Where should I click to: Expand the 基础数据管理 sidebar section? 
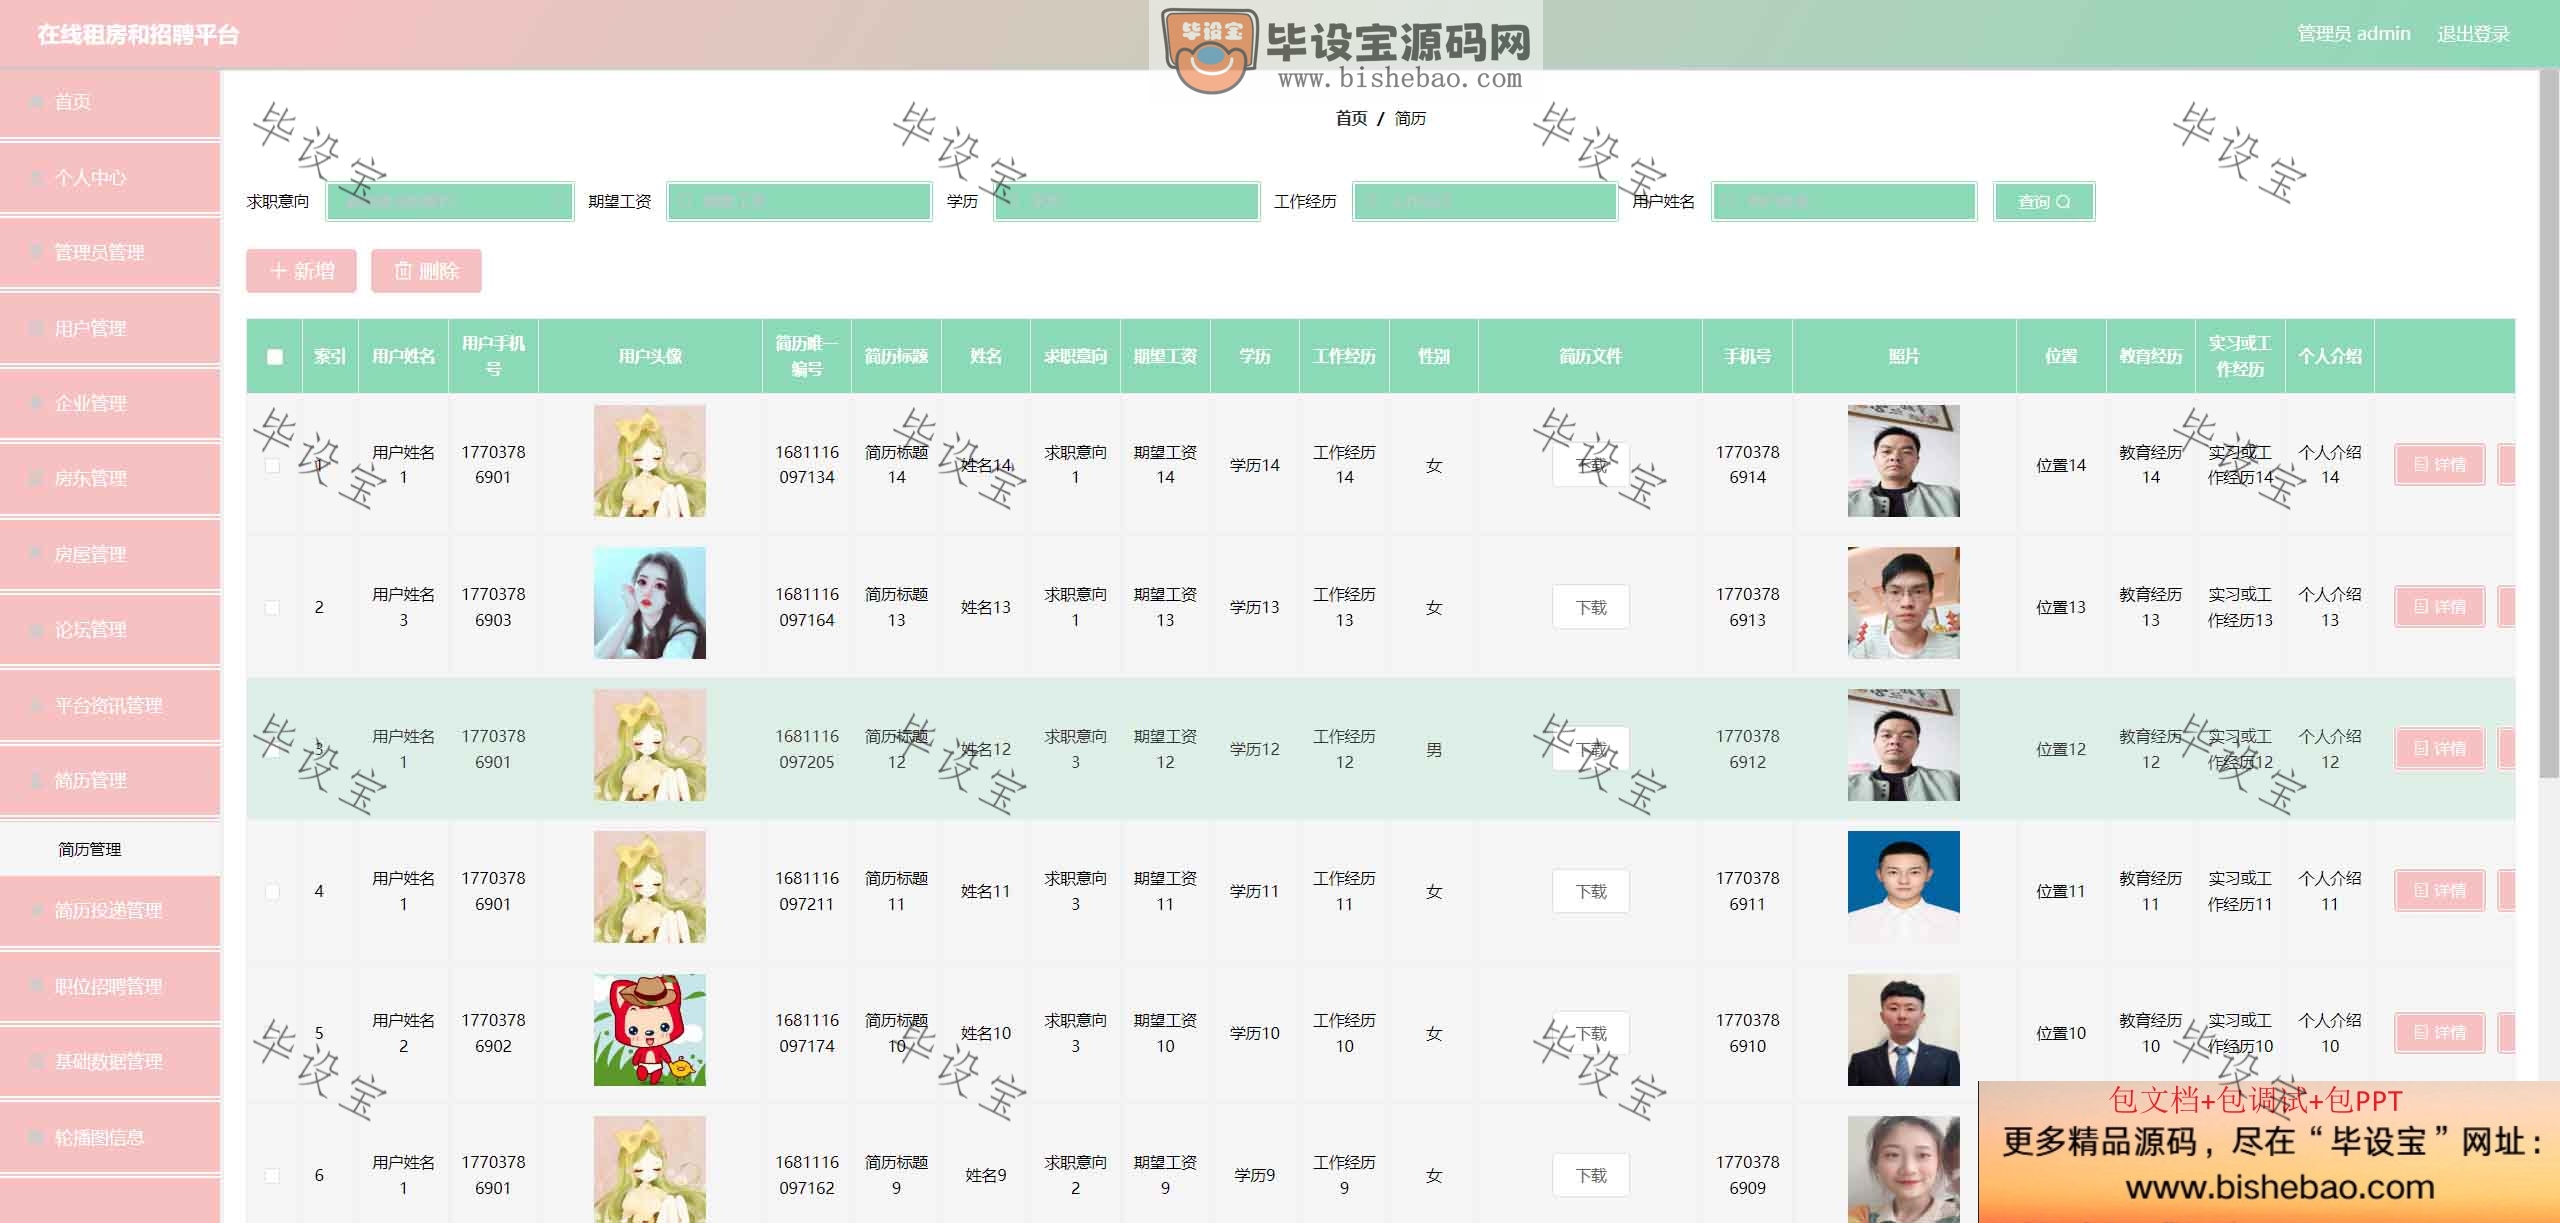110,1061
